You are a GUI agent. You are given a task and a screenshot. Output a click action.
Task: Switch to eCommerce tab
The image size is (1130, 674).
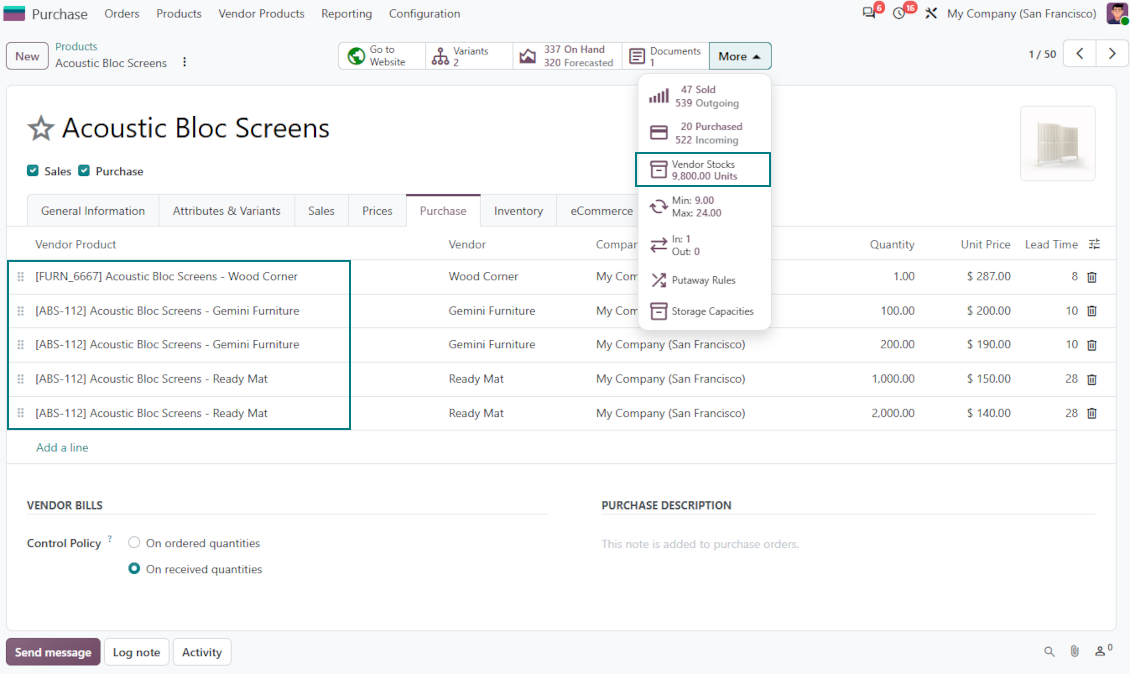coord(601,210)
